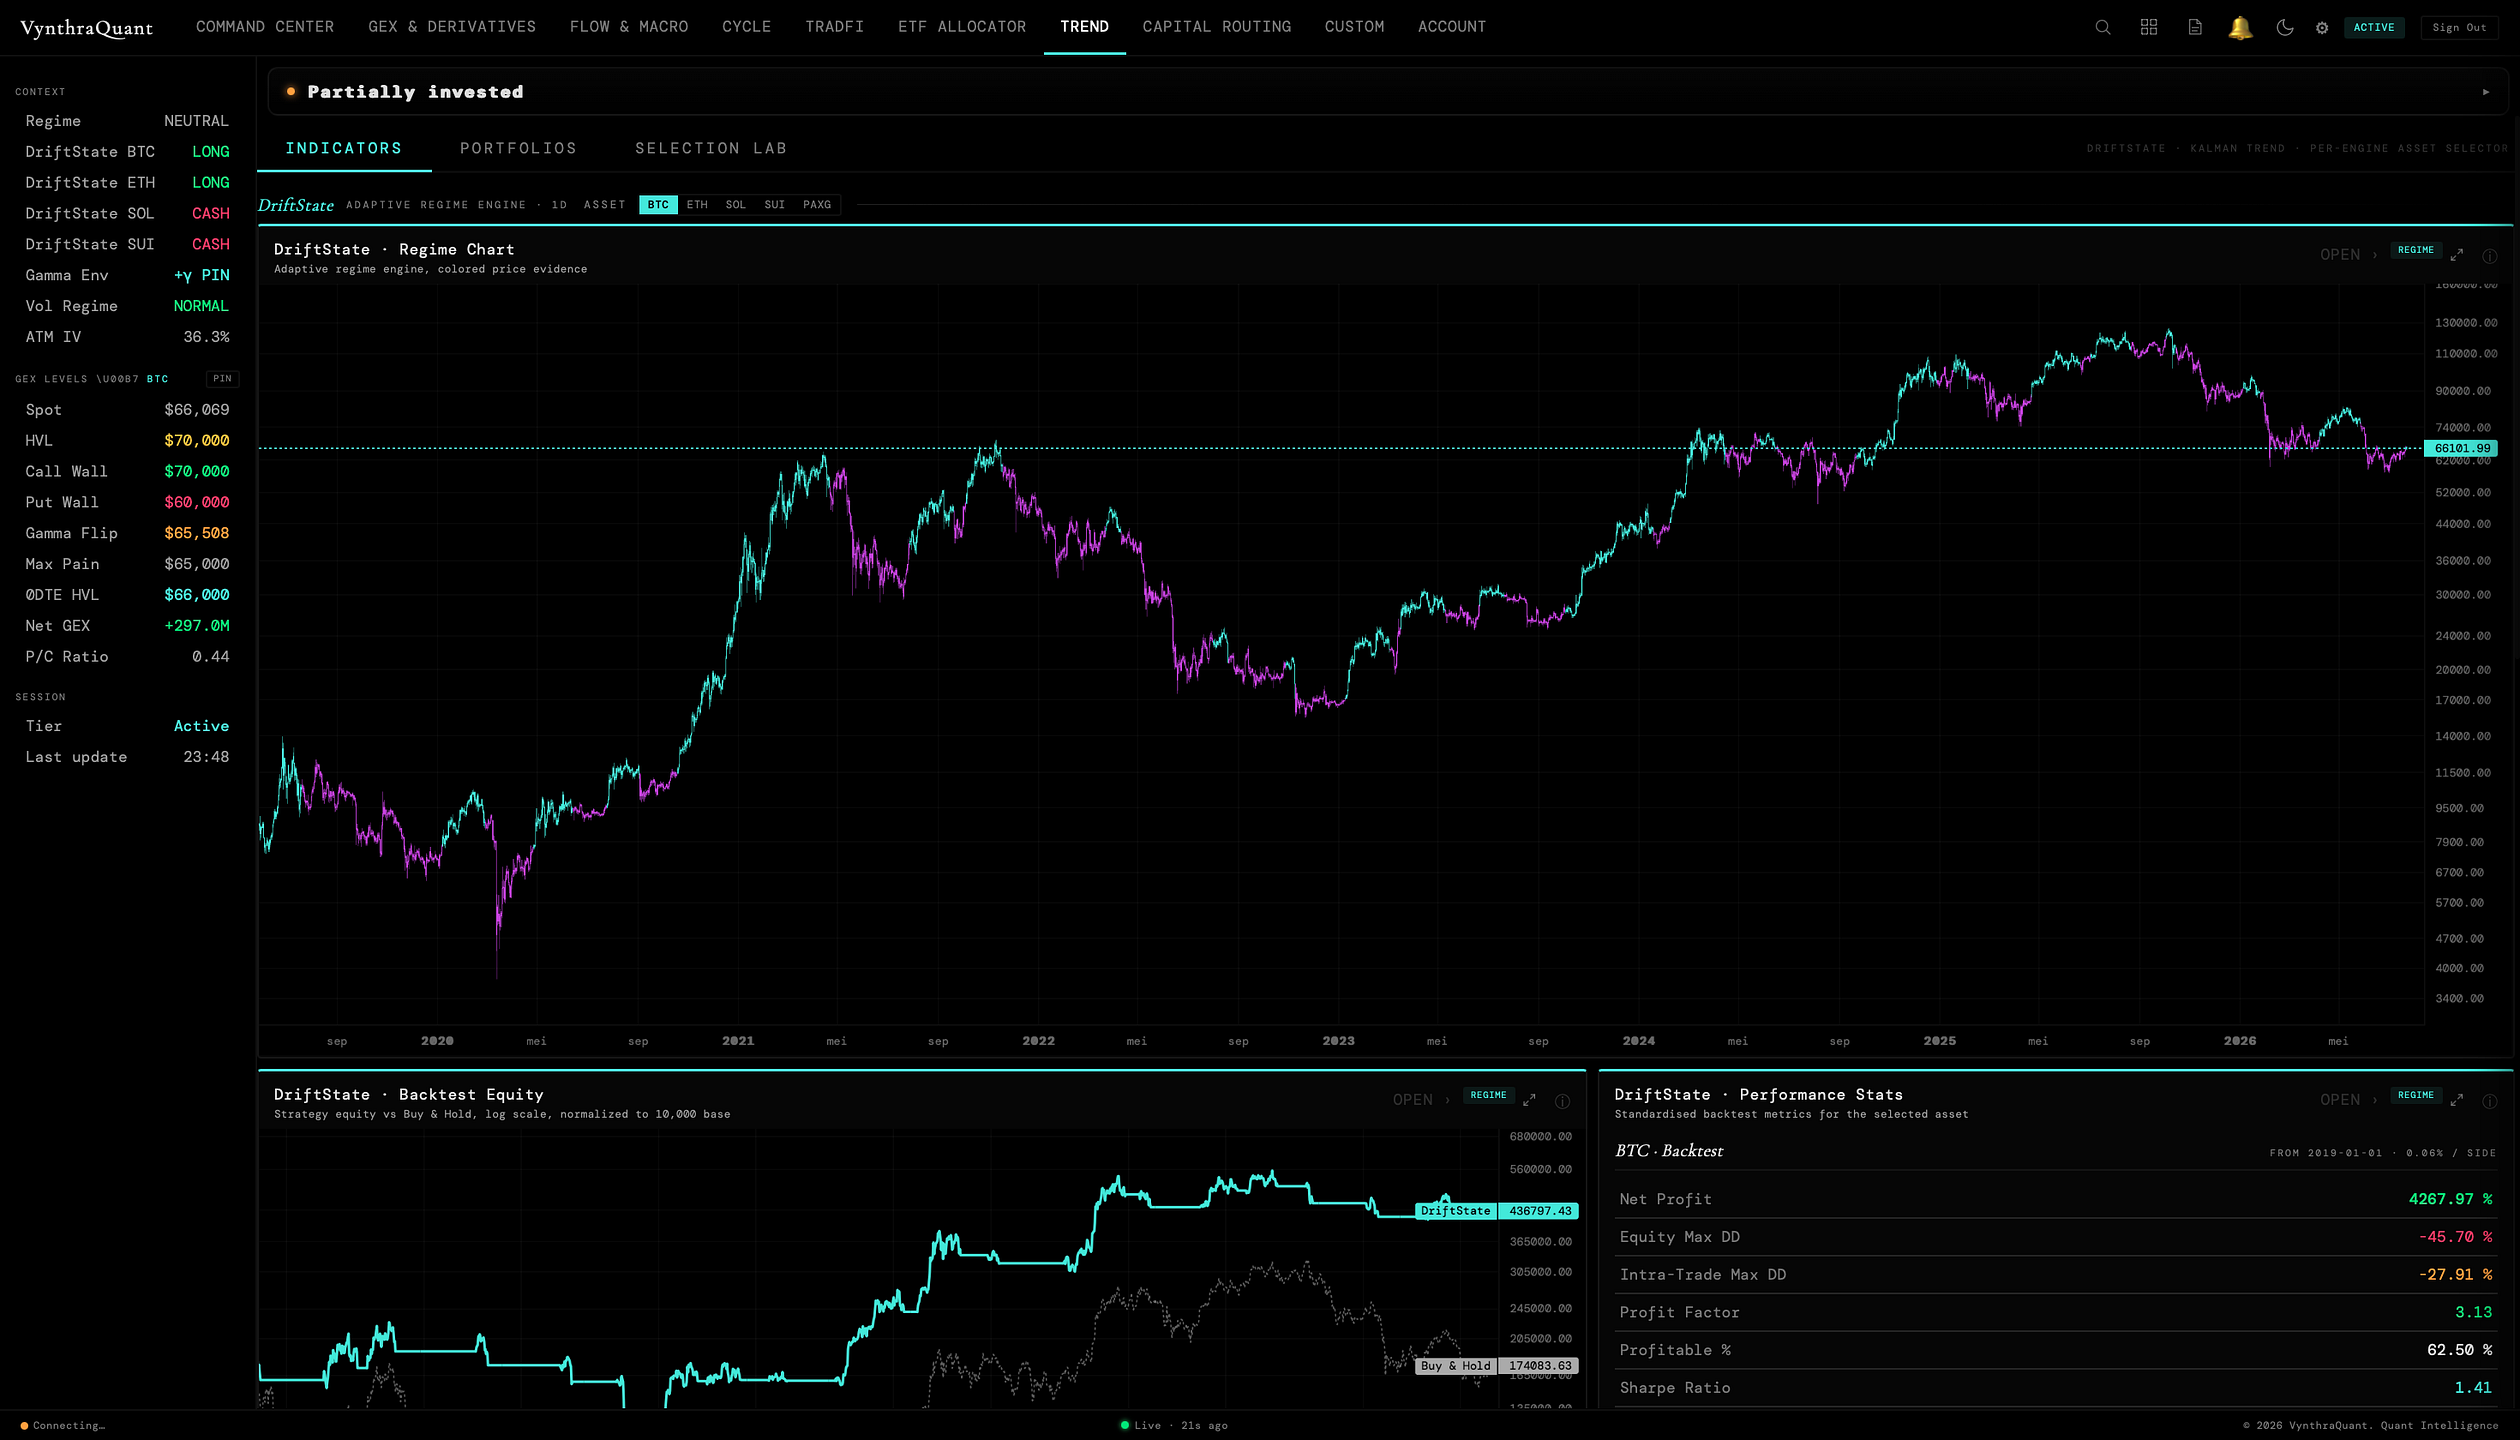Expand the Partially invested banner arrow

[x=2486, y=92]
